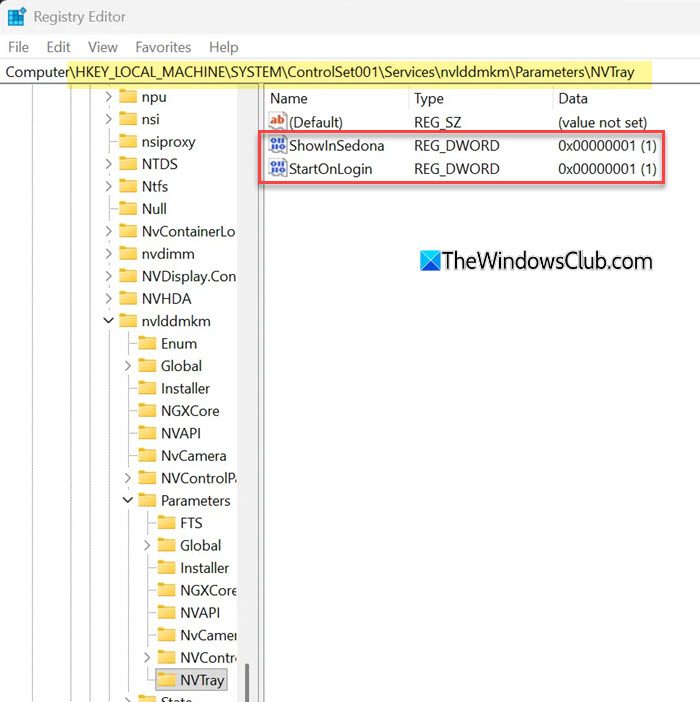Expand Global key under nvlddmkm
The height and width of the screenshot is (702, 700).
(128, 366)
